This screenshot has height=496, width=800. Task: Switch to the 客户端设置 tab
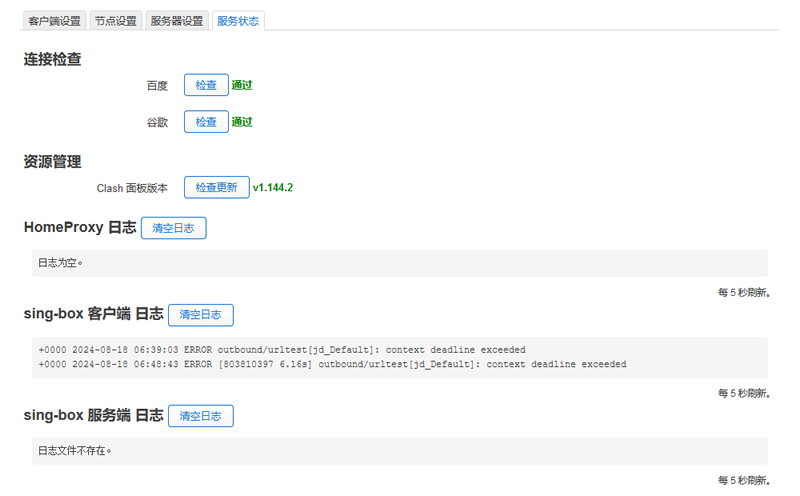point(55,21)
